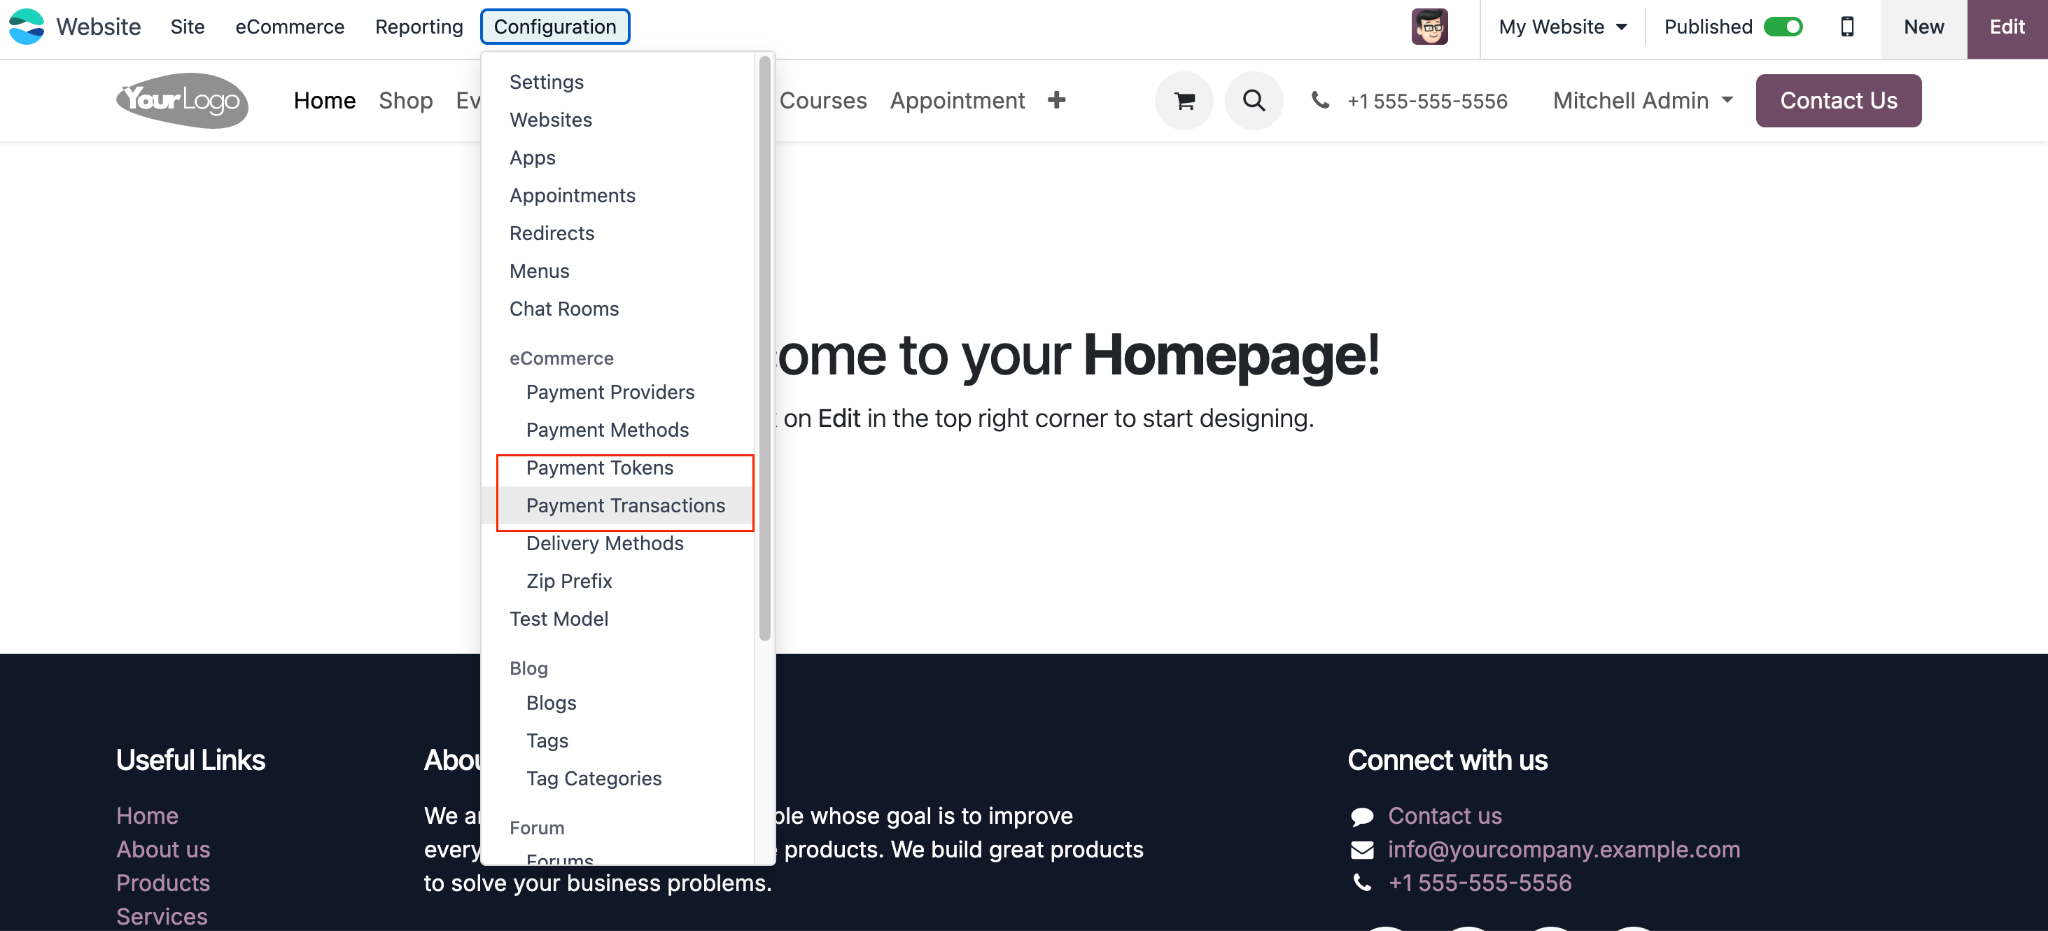Open the Shop navigation link

[406, 101]
